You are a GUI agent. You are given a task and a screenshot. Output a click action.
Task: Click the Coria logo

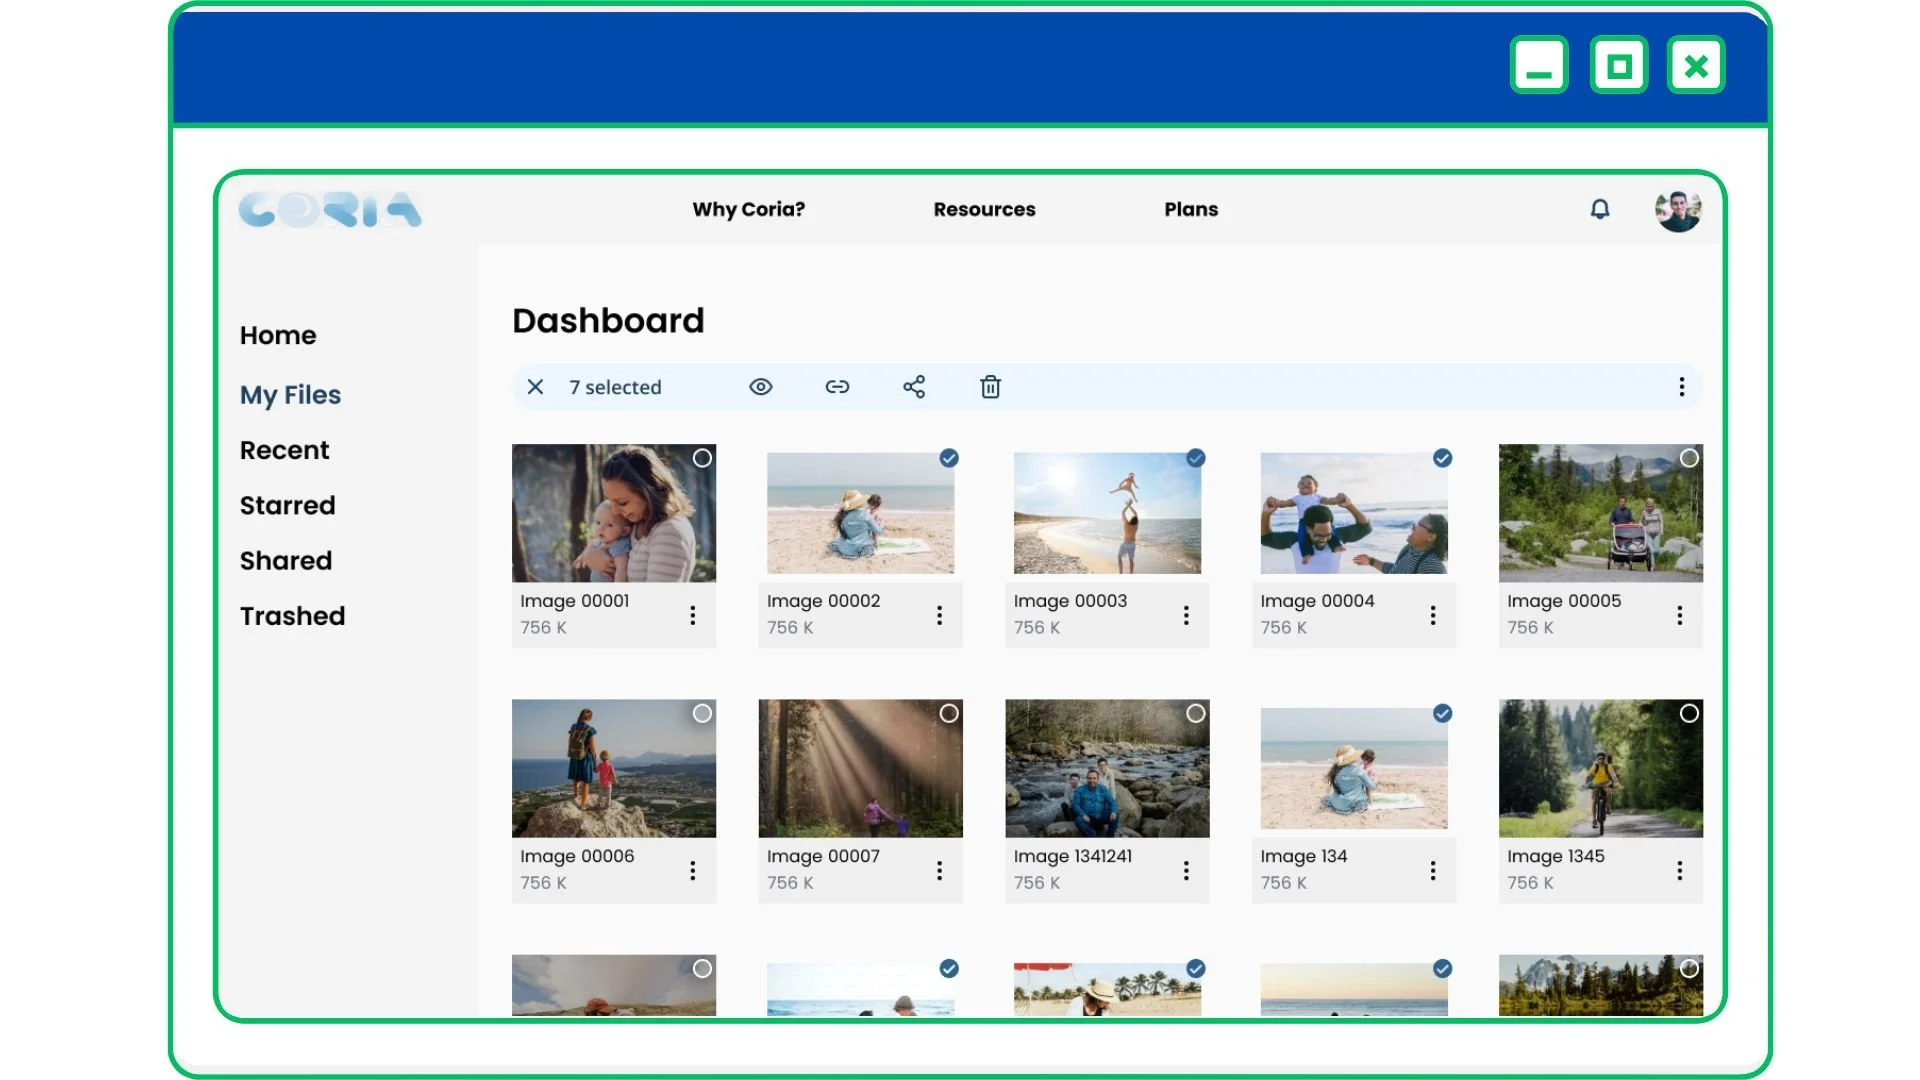(x=330, y=210)
